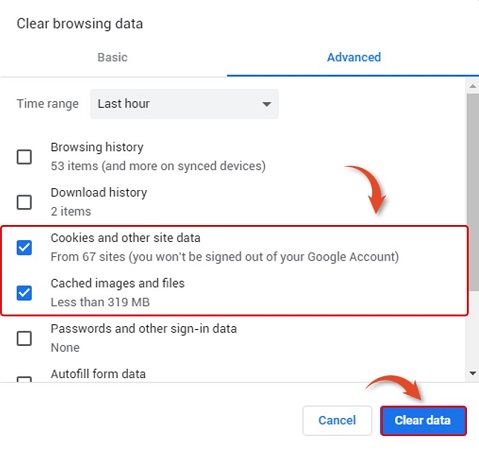The width and height of the screenshot is (479, 450).
Task: Check the Browsing history checkbox
Action: (x=24, y=157)
